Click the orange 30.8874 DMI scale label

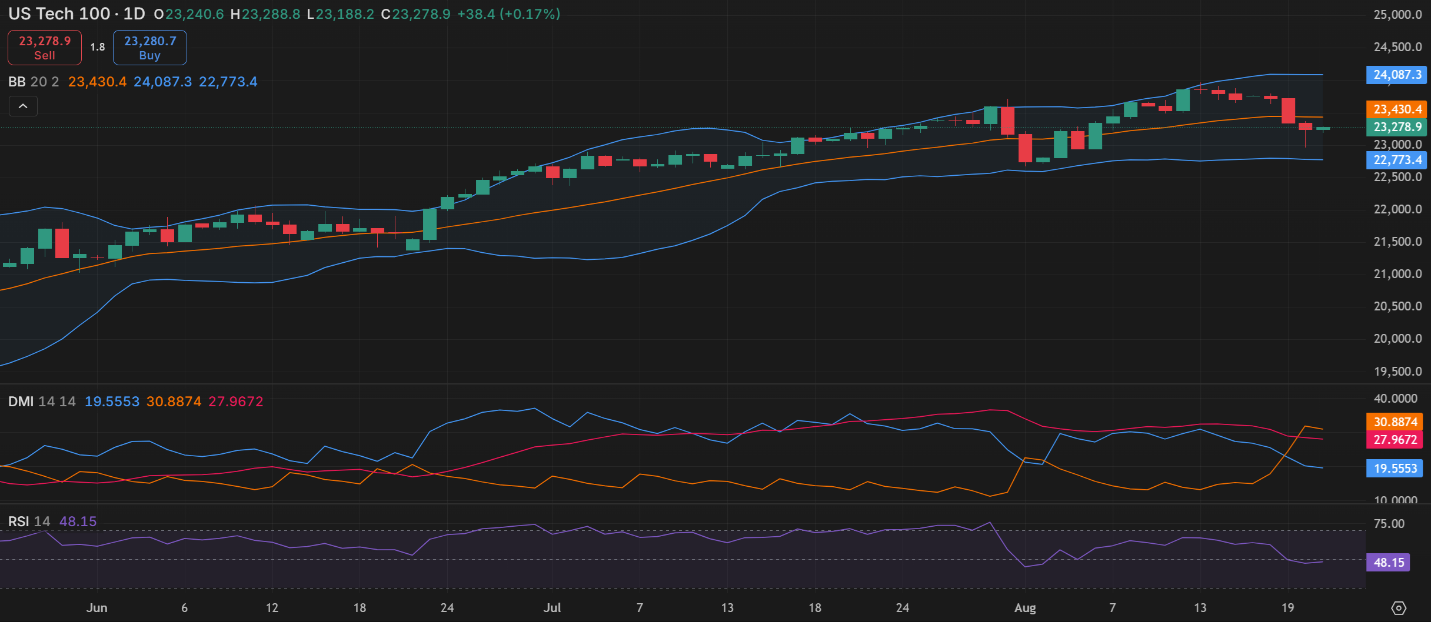pyautogui.click(x=1397, y=422)
